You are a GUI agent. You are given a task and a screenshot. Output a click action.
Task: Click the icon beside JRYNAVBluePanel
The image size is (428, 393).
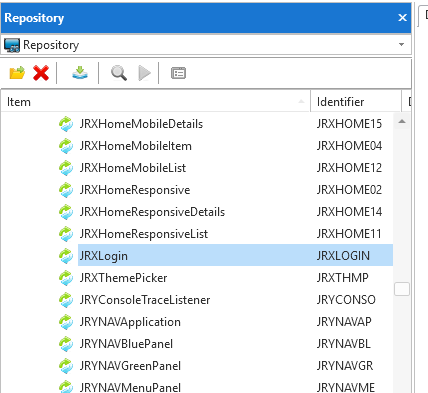(x=66, y=344)
